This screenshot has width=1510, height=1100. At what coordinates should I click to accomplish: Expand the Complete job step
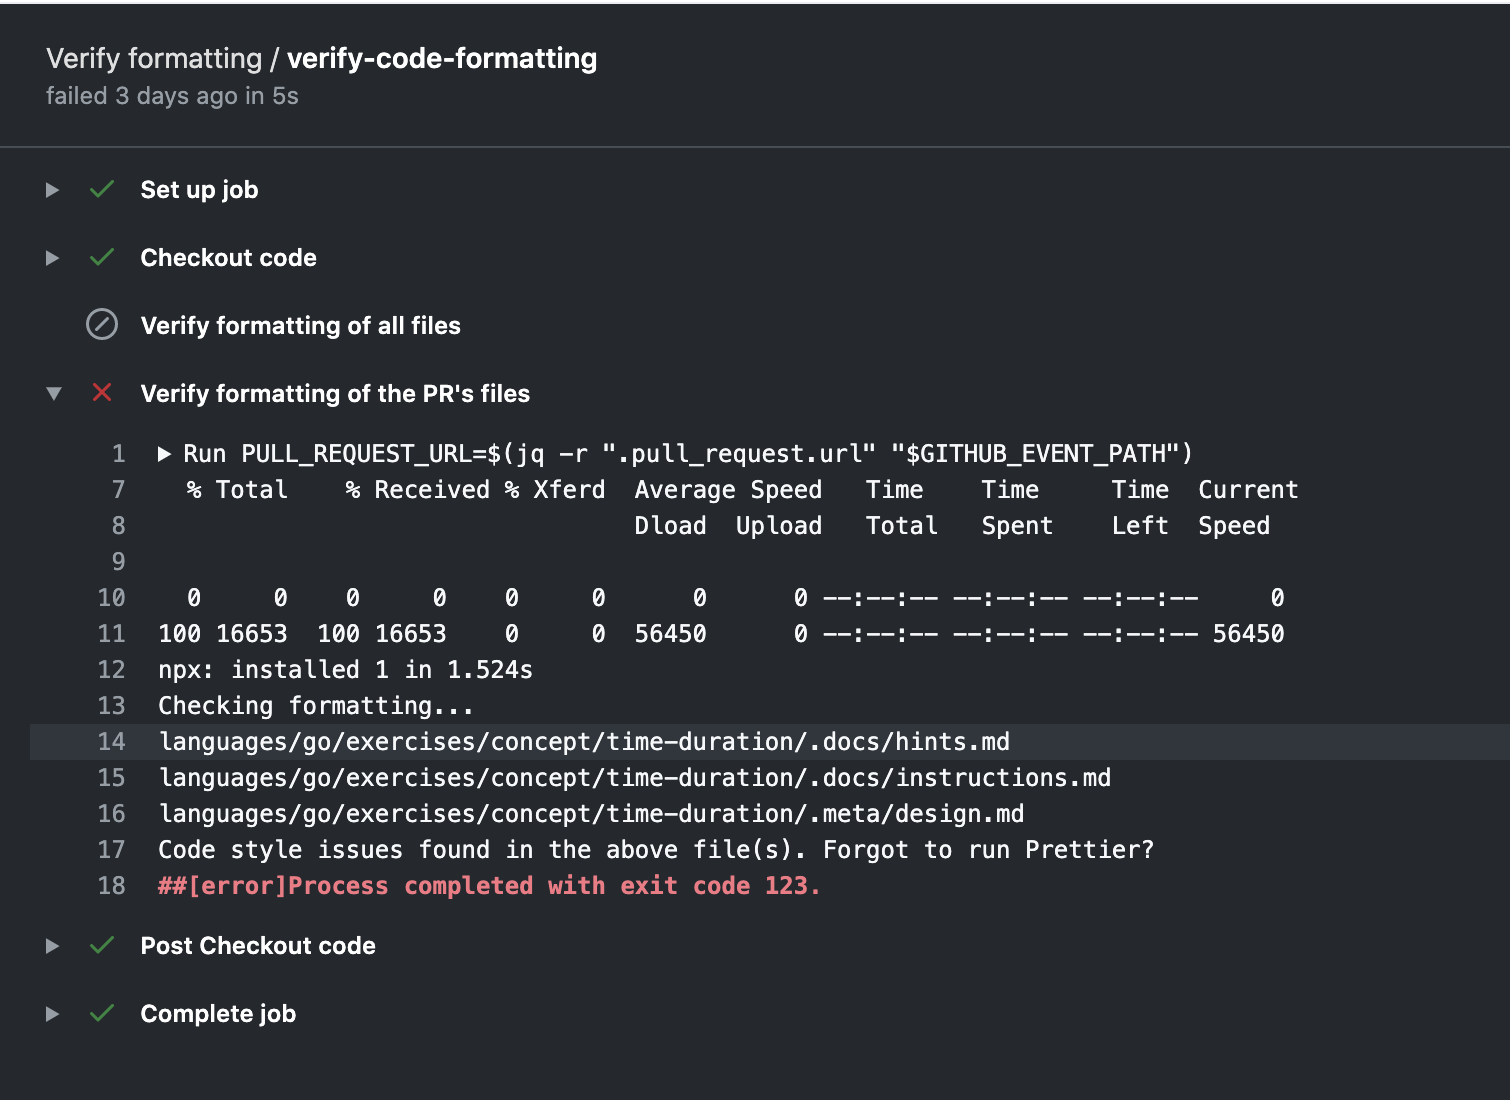tap(52, 1013)
